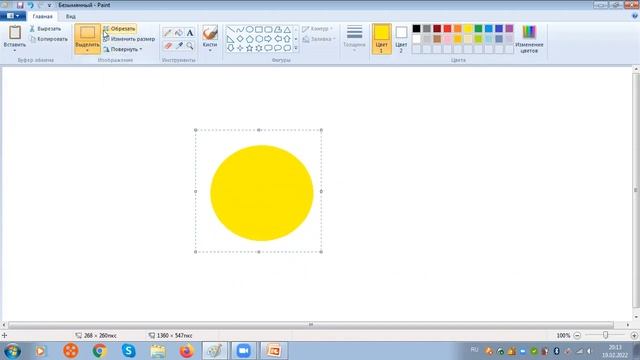Click Изменить размер (Resize) button
The width and height of the screenshot is (640, 360).
tap(129, 39)
